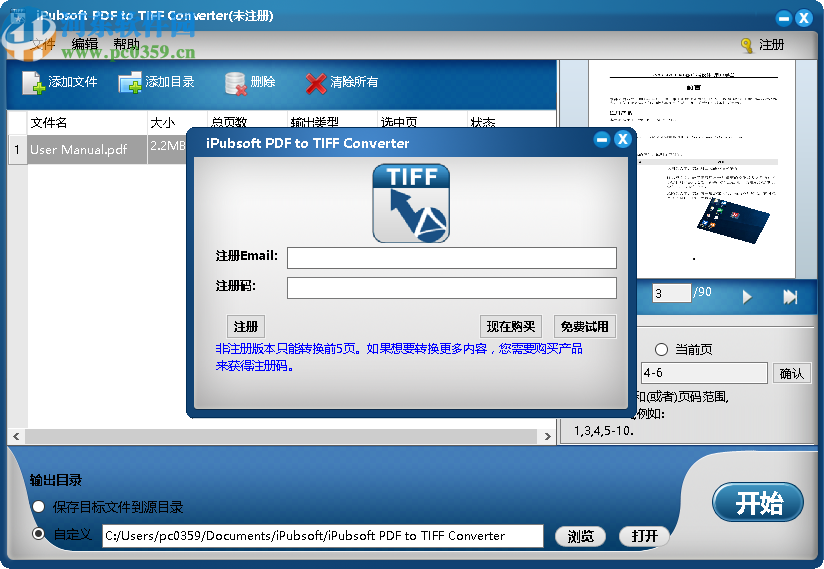Close the main converter window
The width and height of the screenshot is (824, 569).
(804, 18)
